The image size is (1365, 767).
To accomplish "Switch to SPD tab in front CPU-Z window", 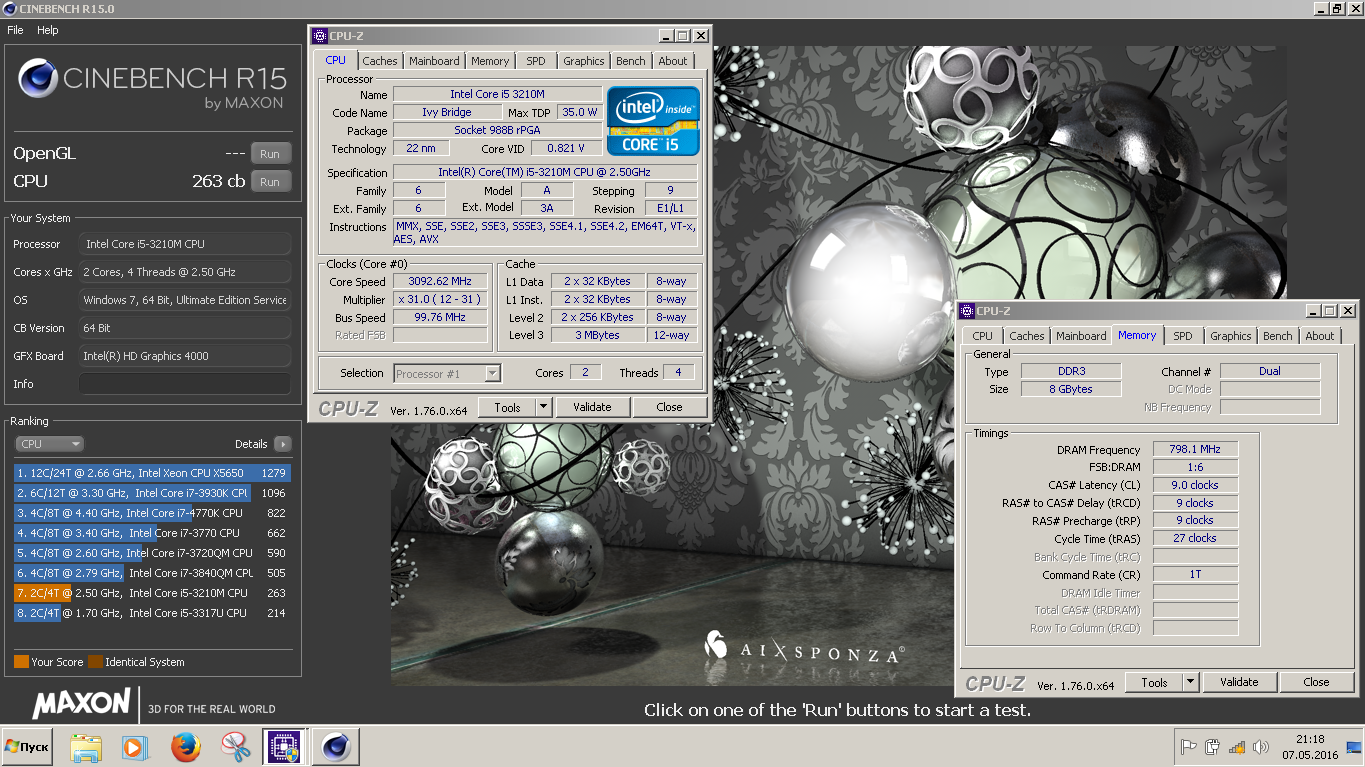I will click(536, 61).
